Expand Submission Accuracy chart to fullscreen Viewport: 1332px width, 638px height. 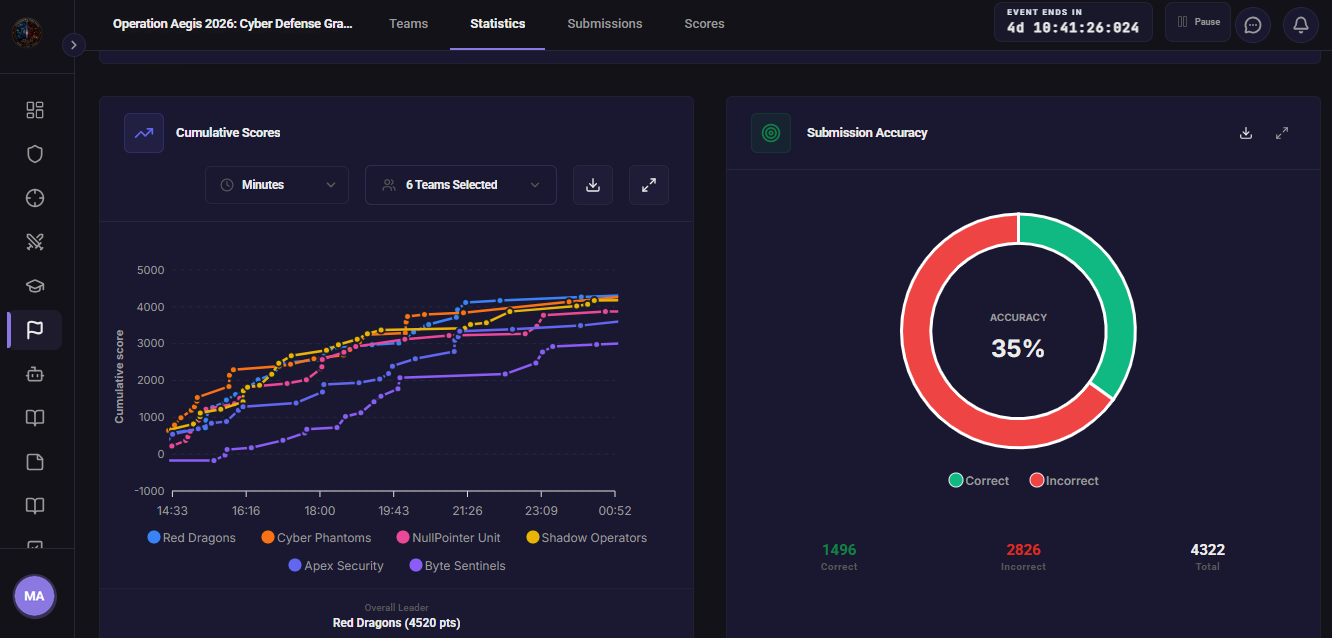[x=1282, y=133]
